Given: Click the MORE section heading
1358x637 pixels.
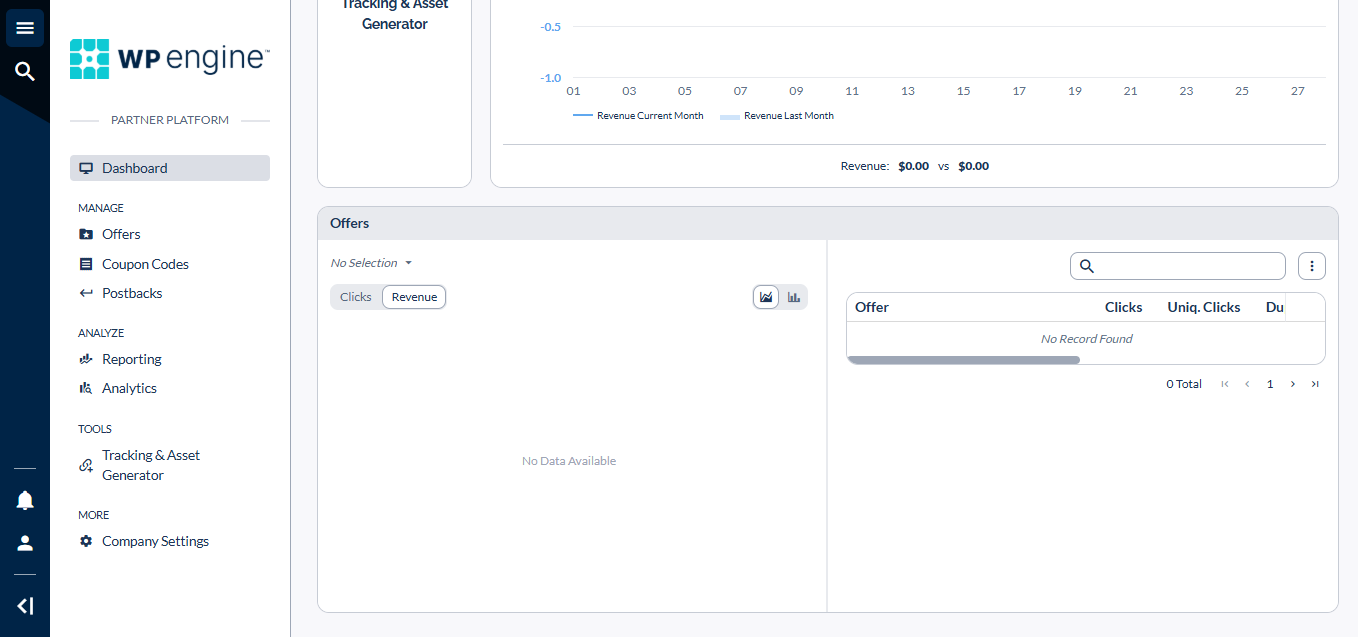Looking at the screenshot, I should coord(94,515).
